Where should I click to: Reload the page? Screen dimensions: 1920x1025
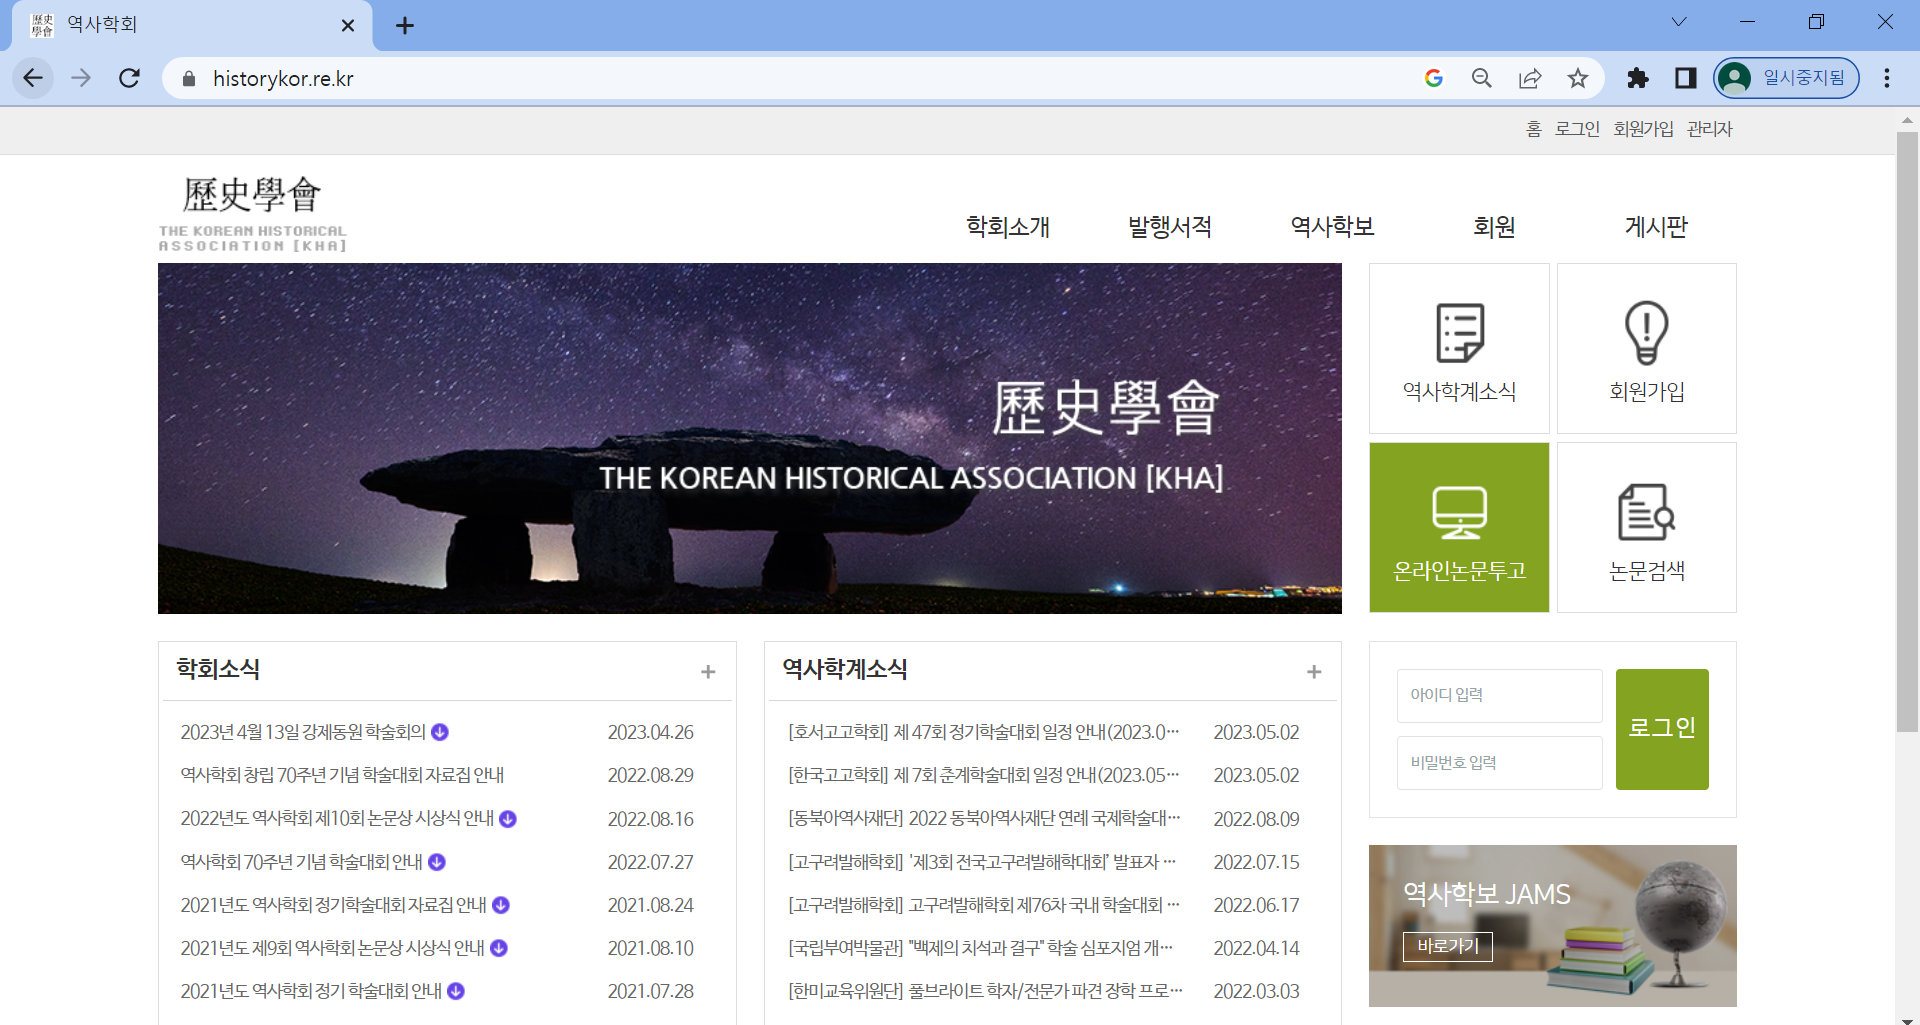tap(129, 78)
